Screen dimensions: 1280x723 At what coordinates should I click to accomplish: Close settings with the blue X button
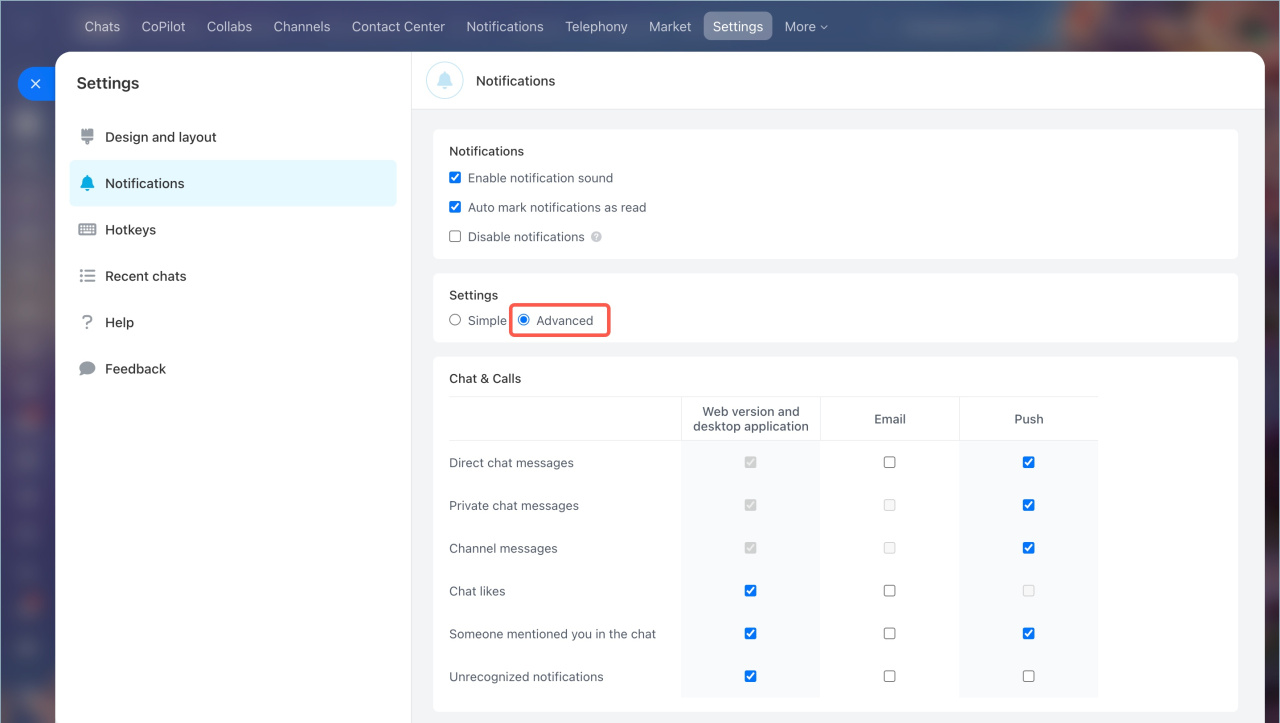click(35, 84)
